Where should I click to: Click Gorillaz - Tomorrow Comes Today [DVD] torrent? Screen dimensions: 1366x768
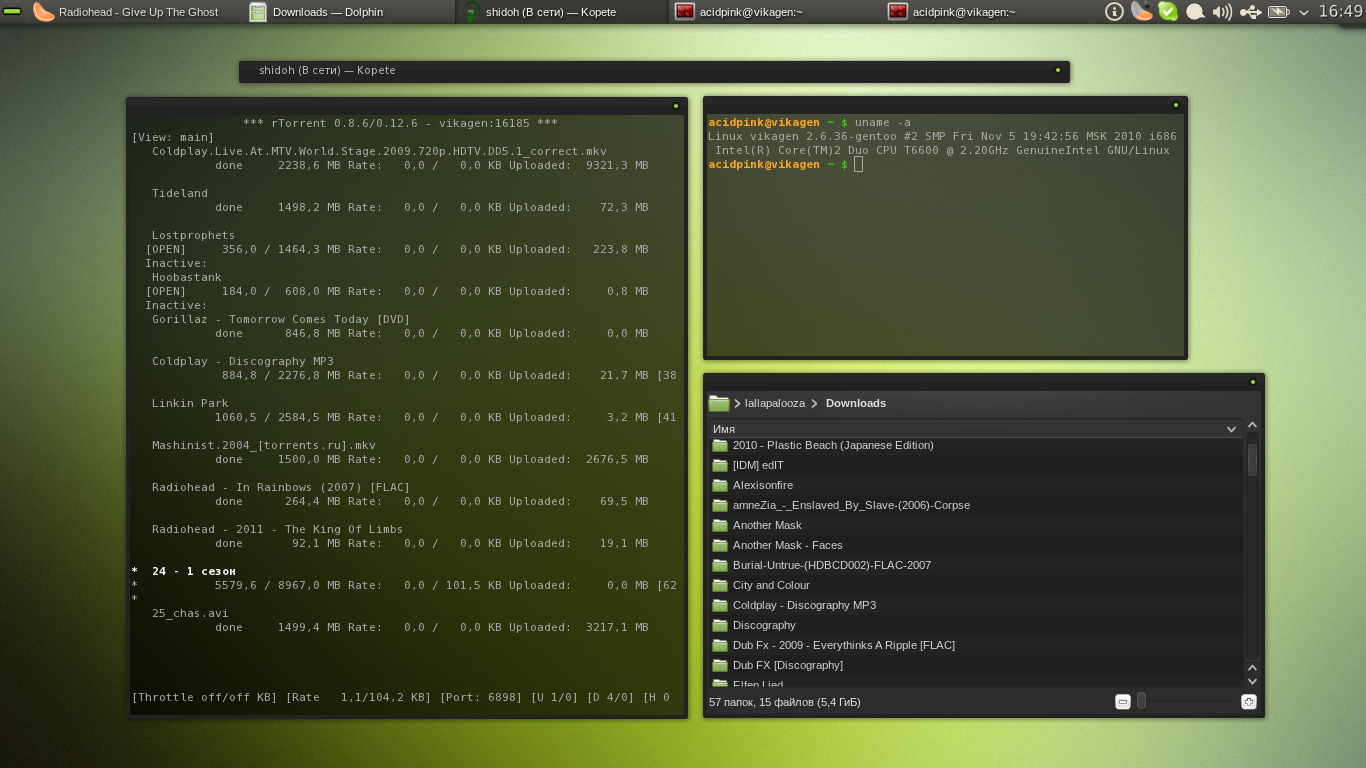[281, 319]
